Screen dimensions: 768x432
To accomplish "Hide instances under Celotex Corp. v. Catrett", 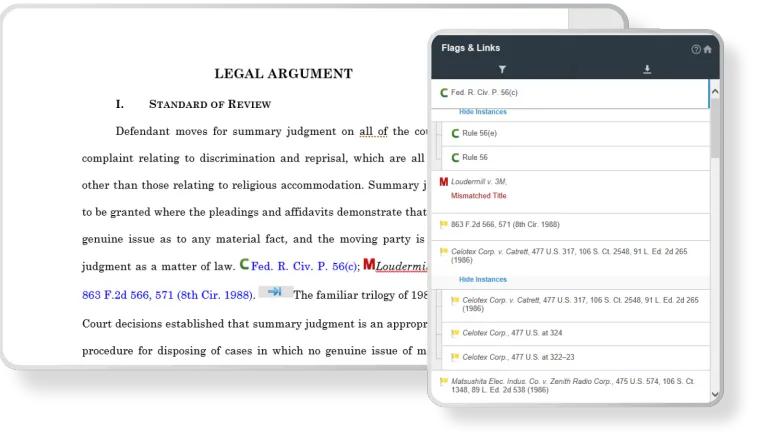I will pos(482,279).
